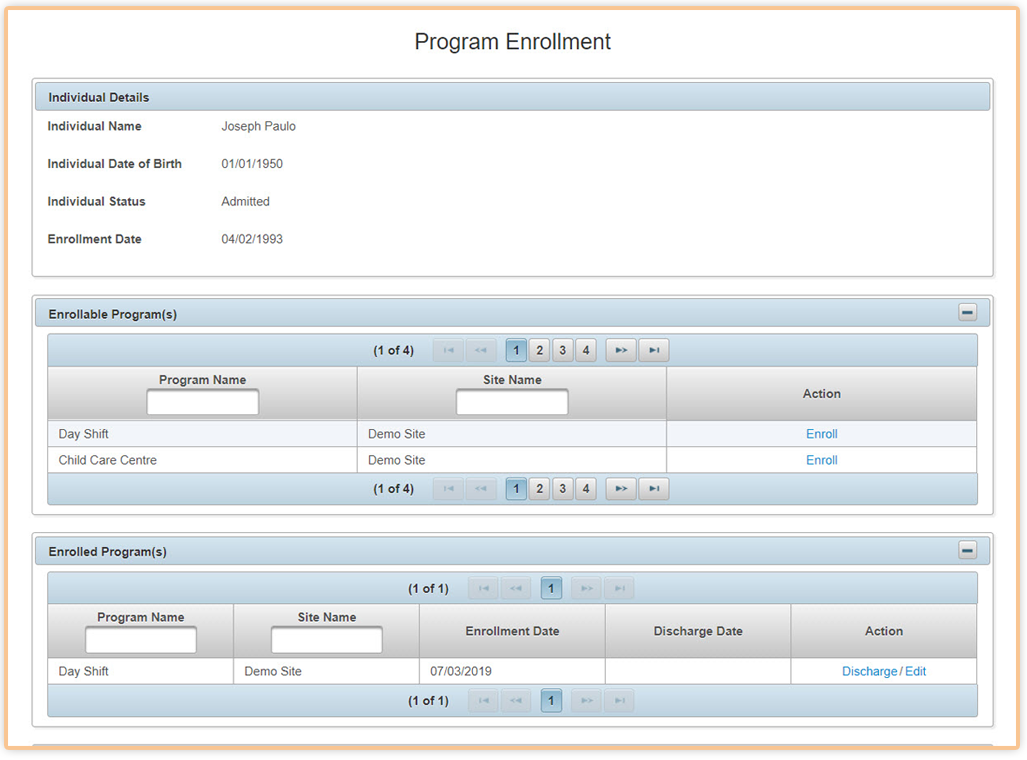Collapse the Enrolled Program(s) panel

[x=967, y=550]
